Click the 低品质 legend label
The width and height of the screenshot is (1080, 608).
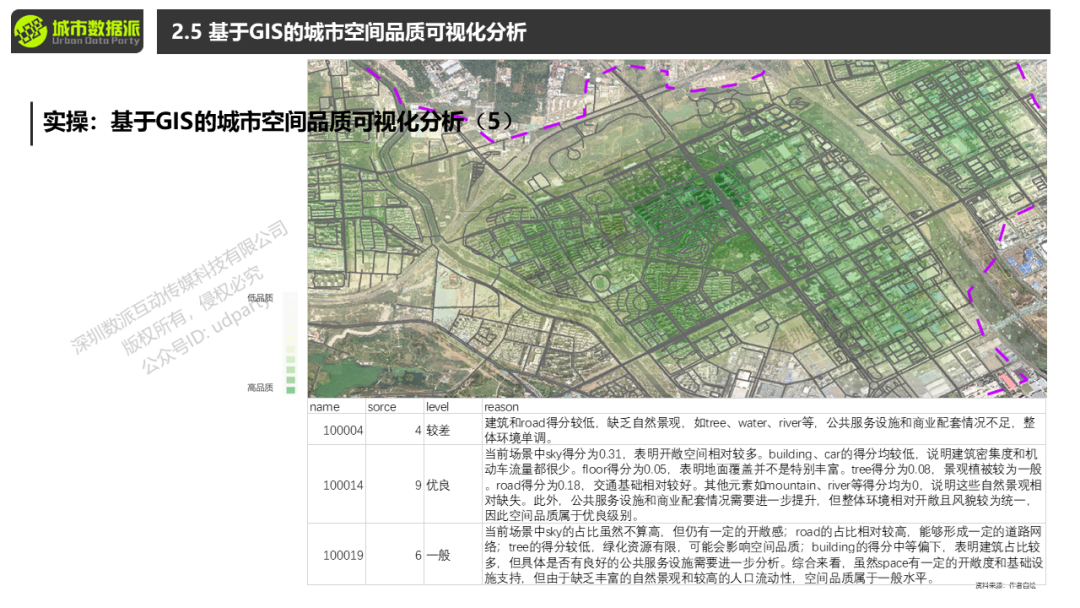260,298
